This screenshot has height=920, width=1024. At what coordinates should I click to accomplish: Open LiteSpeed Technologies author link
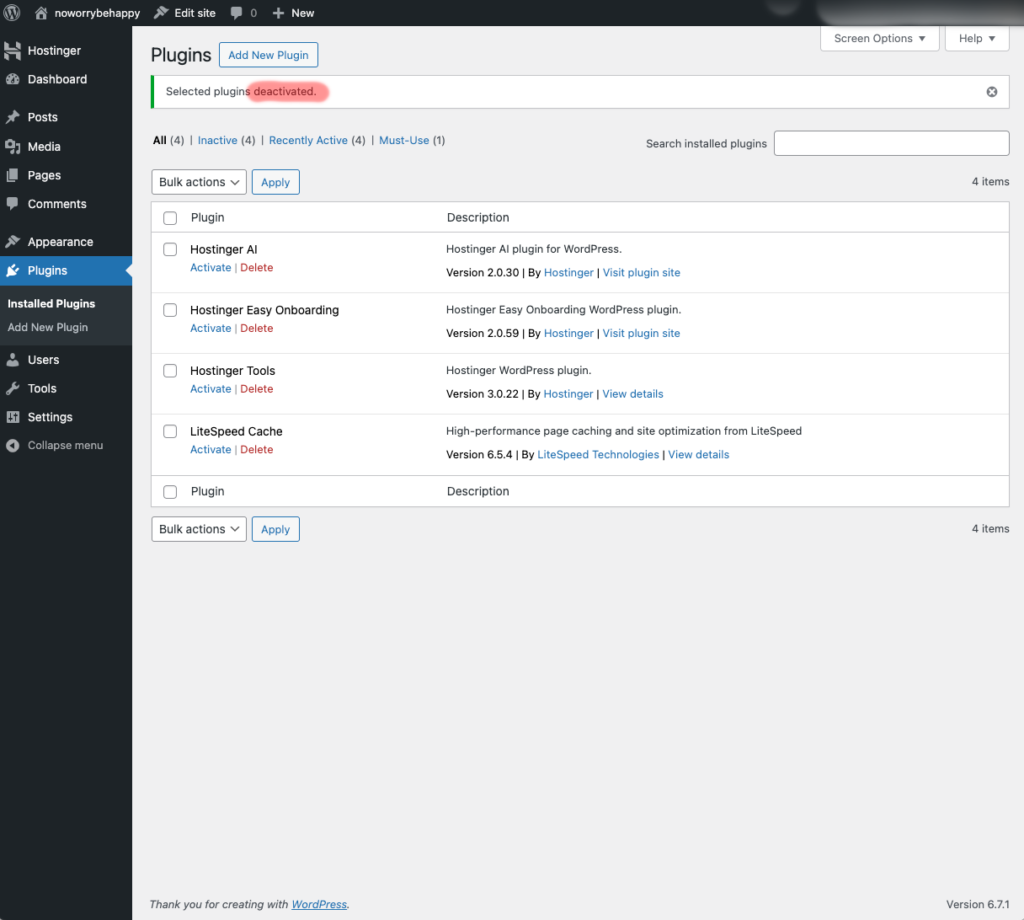pos(598,454)
